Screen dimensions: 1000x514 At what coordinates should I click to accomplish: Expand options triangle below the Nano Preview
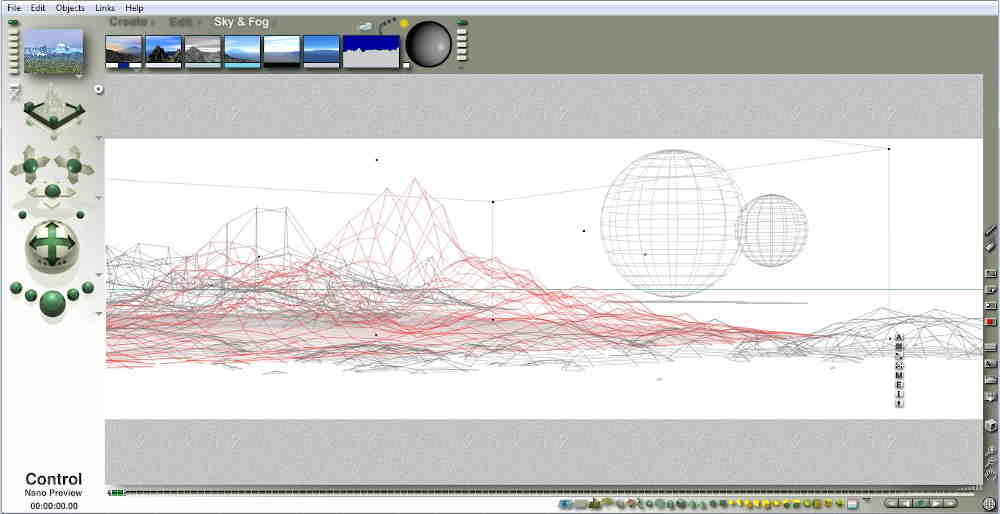pos(78,76)
